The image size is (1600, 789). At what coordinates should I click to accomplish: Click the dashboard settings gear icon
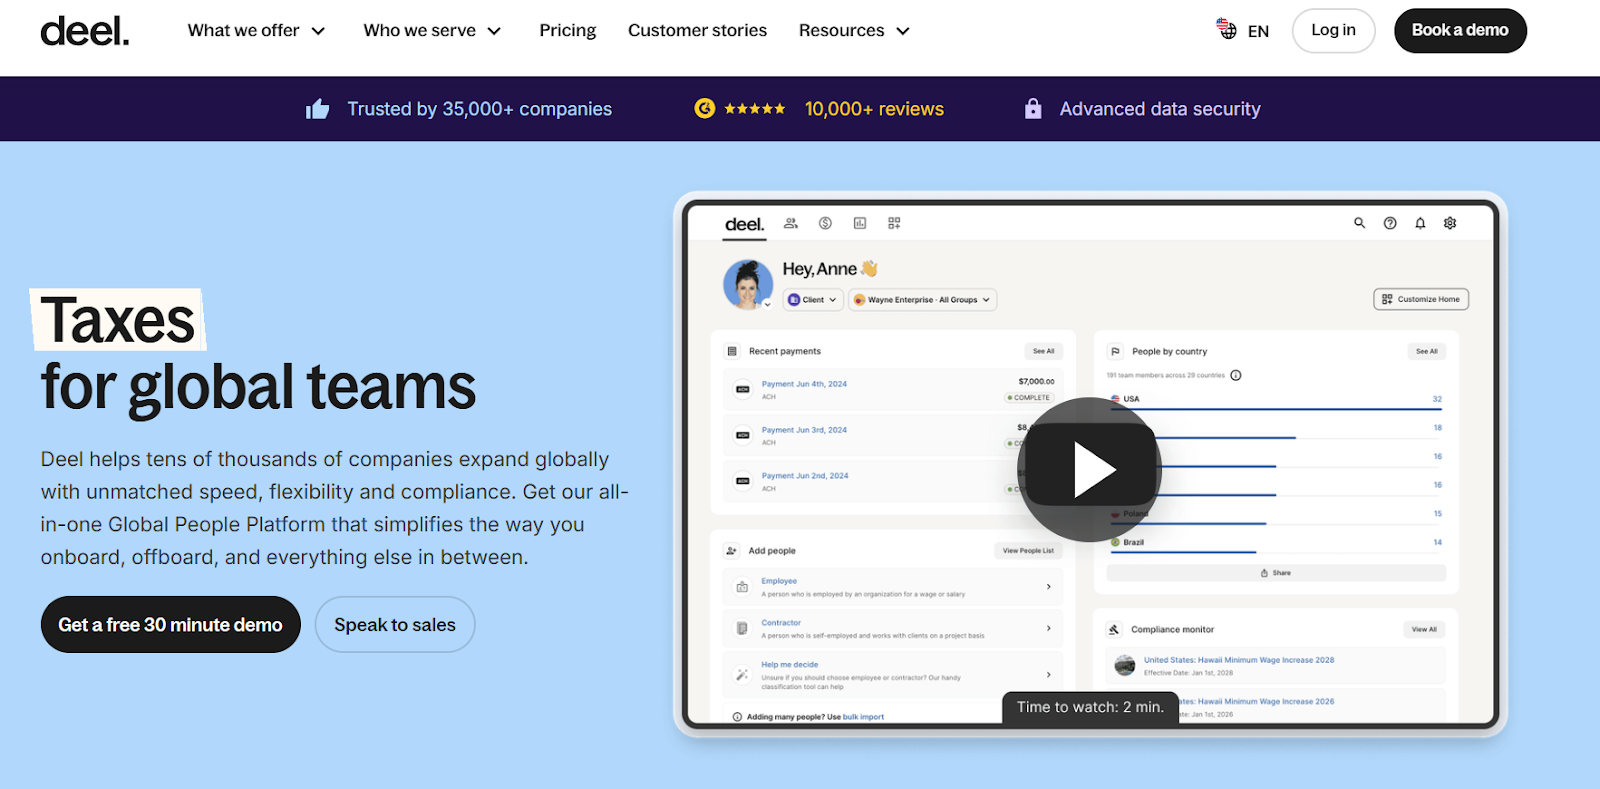(1450, 223)
